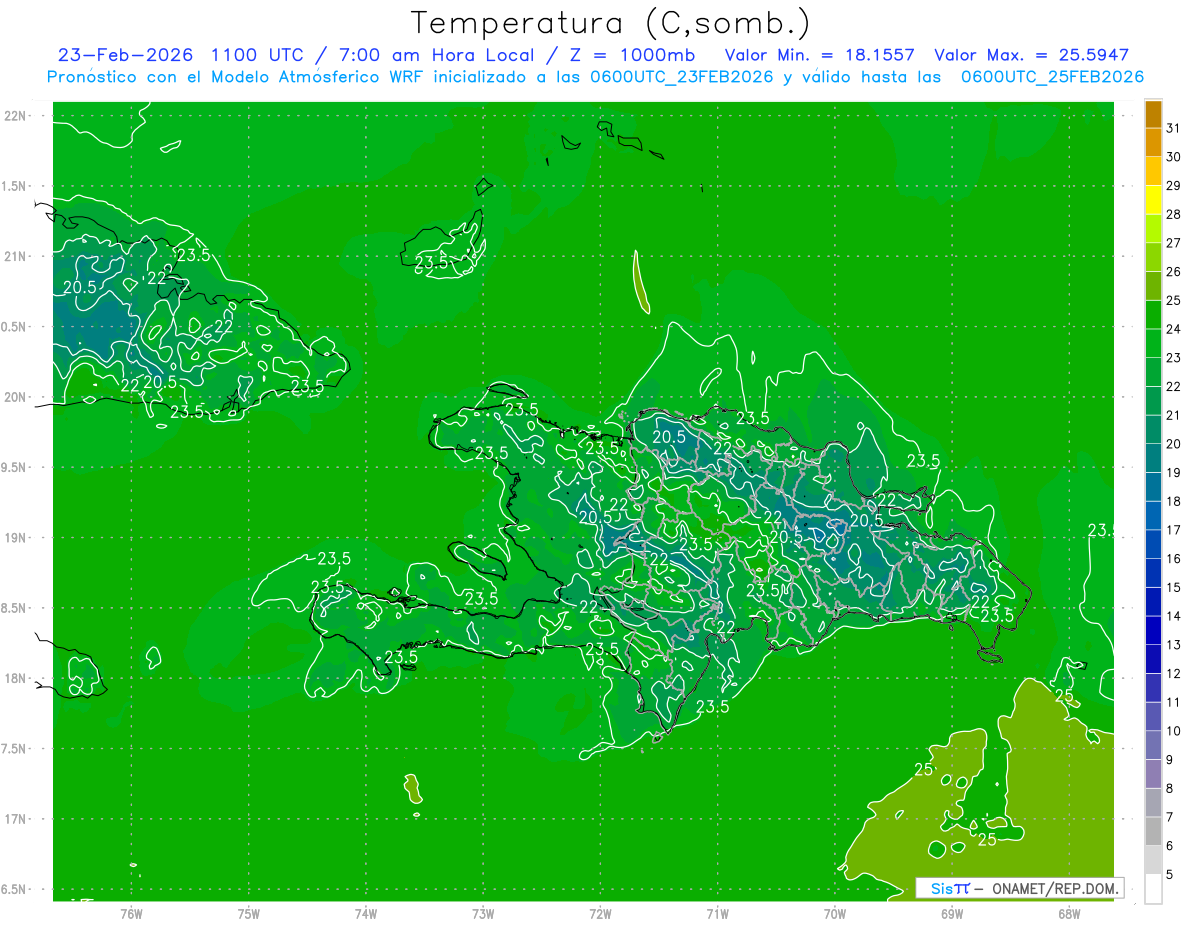Click the 19N latitude axis label

(16, 537)
